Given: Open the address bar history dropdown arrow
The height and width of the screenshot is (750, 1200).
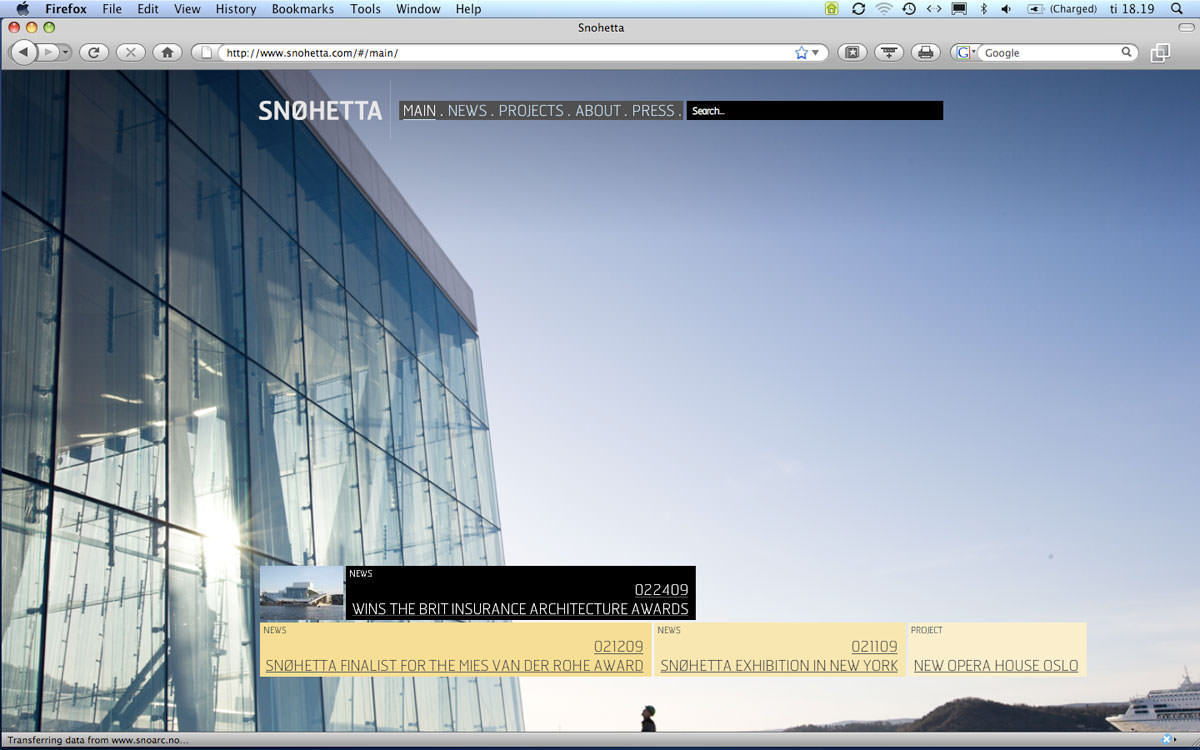Looking at the screenshot, I should coord(816,53).
